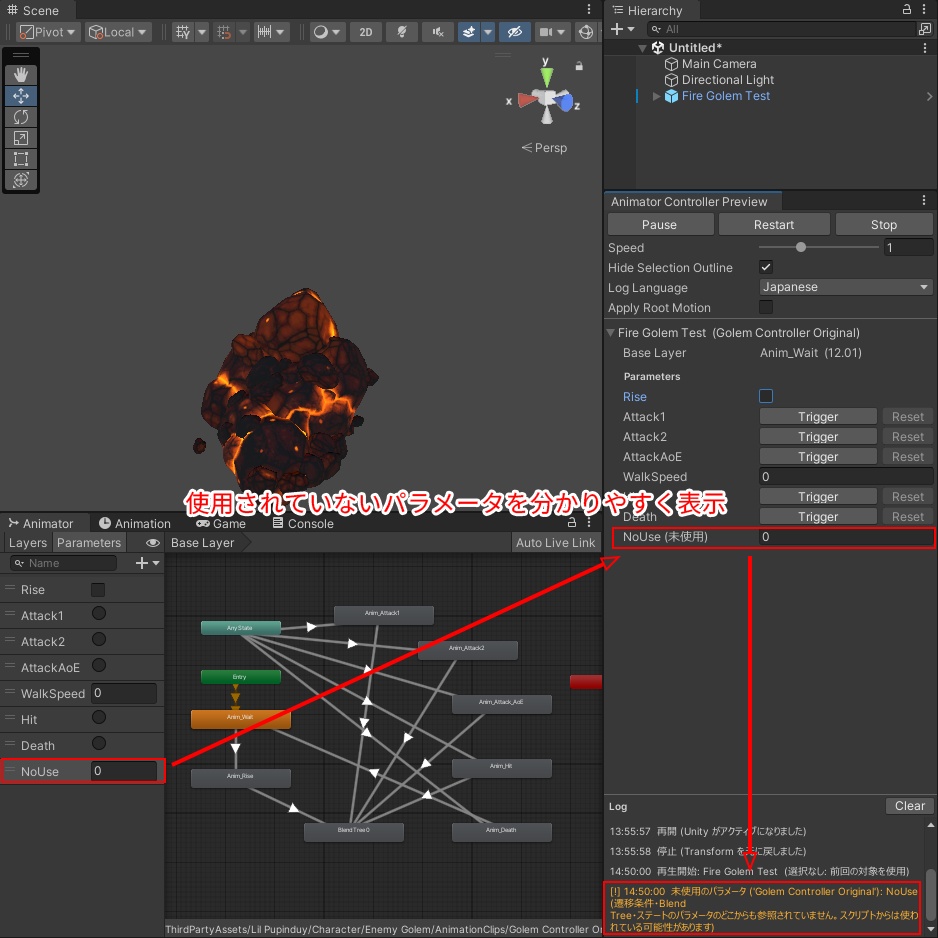Open the Animator Parameters tab

pos(89,543)
